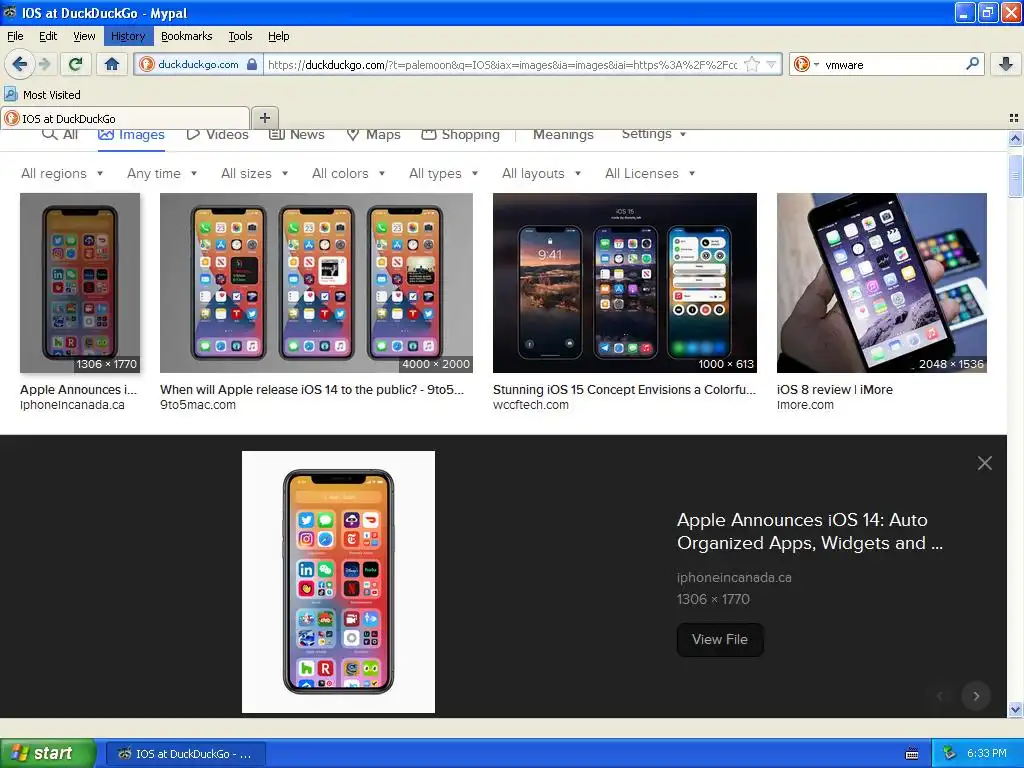Open the When will Apple release iOS 14 link
Image resolution: width=1024 pixels, height=768 pixels.
(x=312, y=389)
